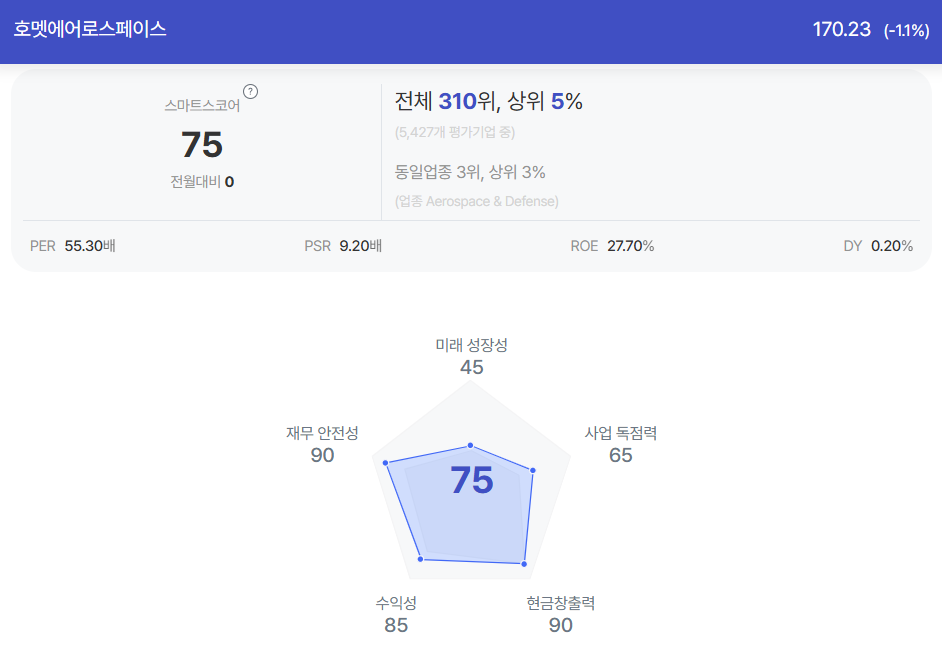This screenshot has width=942, height=652.
Task: Click the 수익성 85 radar label
Action: coord(396,615)
